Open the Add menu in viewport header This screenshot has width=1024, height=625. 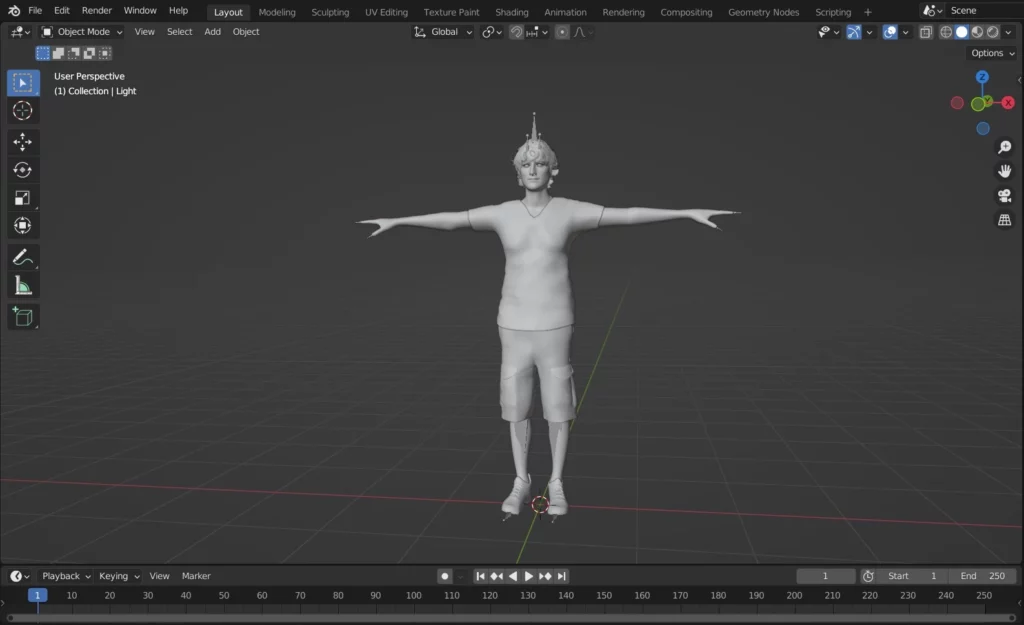coord(212,32)
